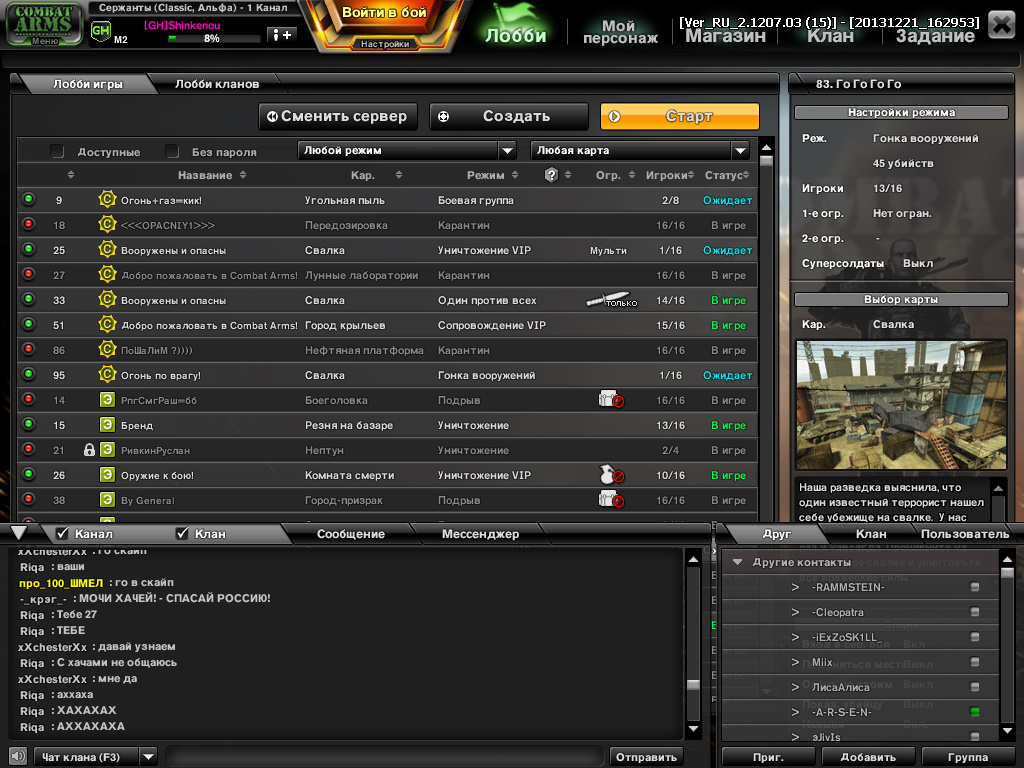Enable the Доступные filter checkbox
Screen dimensions: 1024x768
(57, 152)
